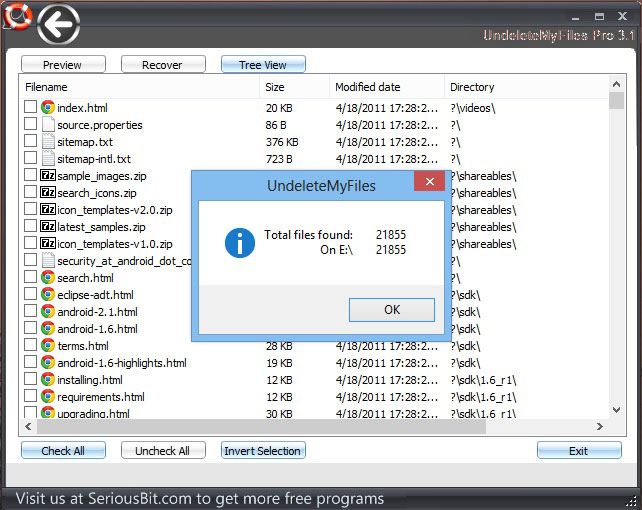Viewport: 642px width, 510px height.
Task: Click the vertical scrollbar up arrow
Action: point(617,84)
